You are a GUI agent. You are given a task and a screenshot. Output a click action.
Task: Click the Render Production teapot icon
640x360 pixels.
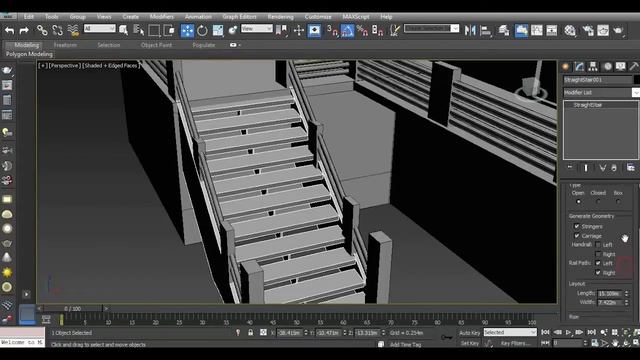click(618, 31)
